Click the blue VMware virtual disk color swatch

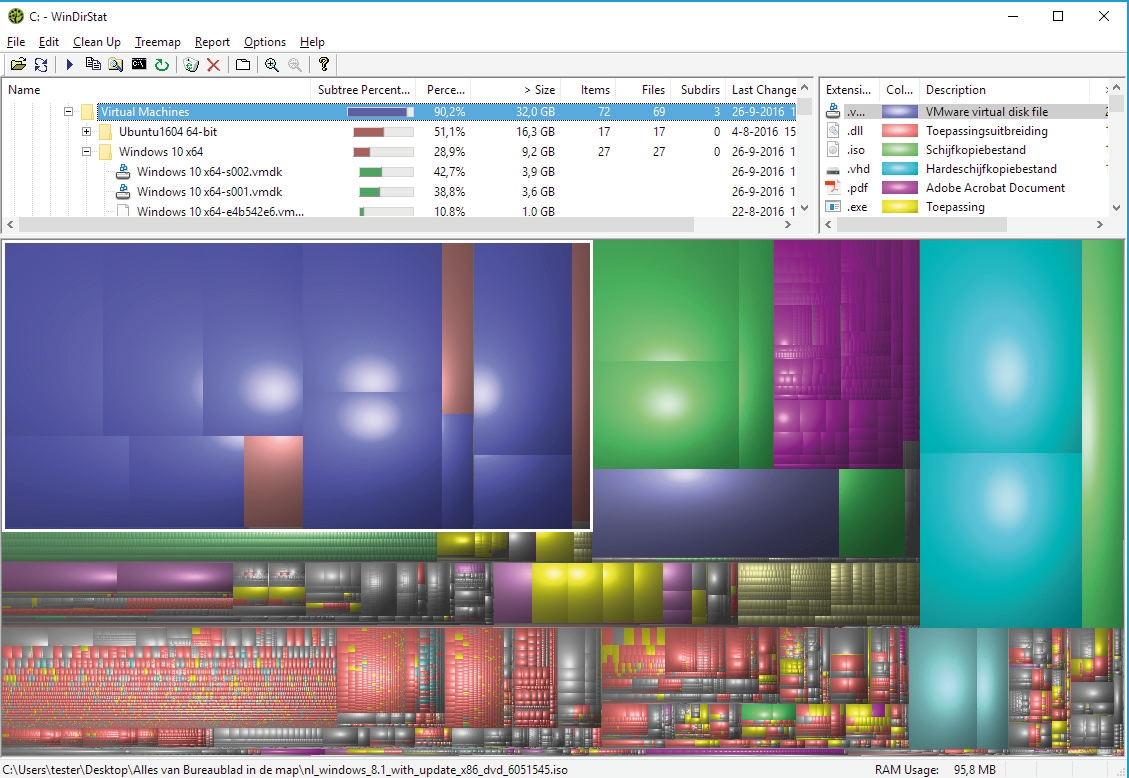click(900, 112)
